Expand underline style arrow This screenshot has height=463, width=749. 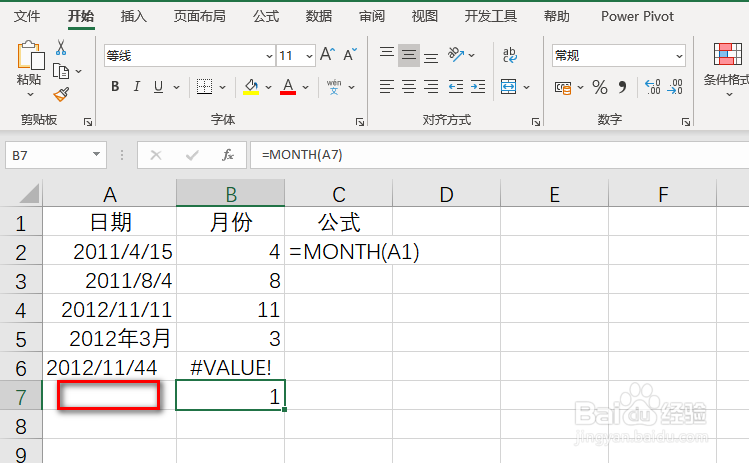[176, 87]
